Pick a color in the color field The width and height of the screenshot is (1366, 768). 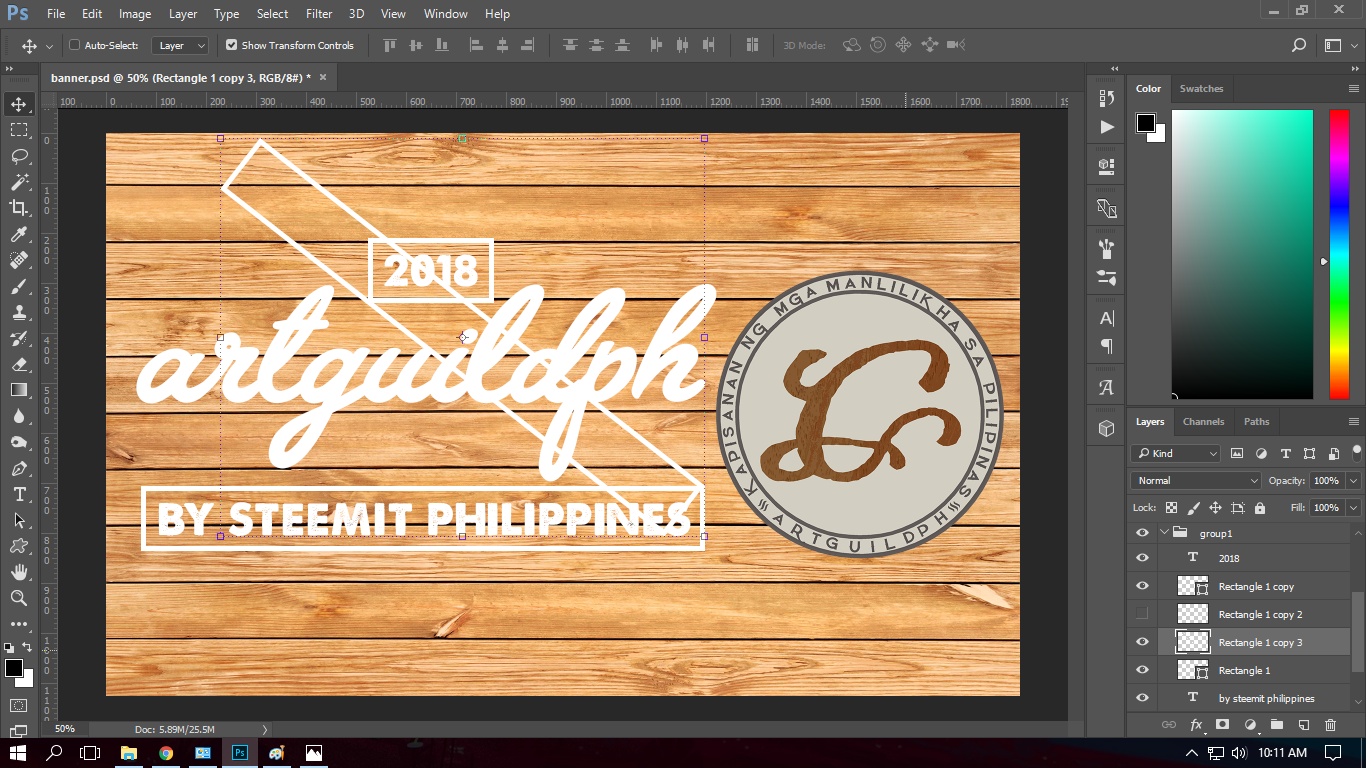[x=1242, y=254]
